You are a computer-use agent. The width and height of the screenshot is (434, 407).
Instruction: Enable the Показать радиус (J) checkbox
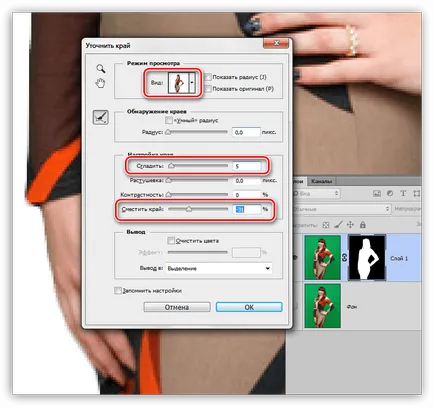[x=208, y=77]
